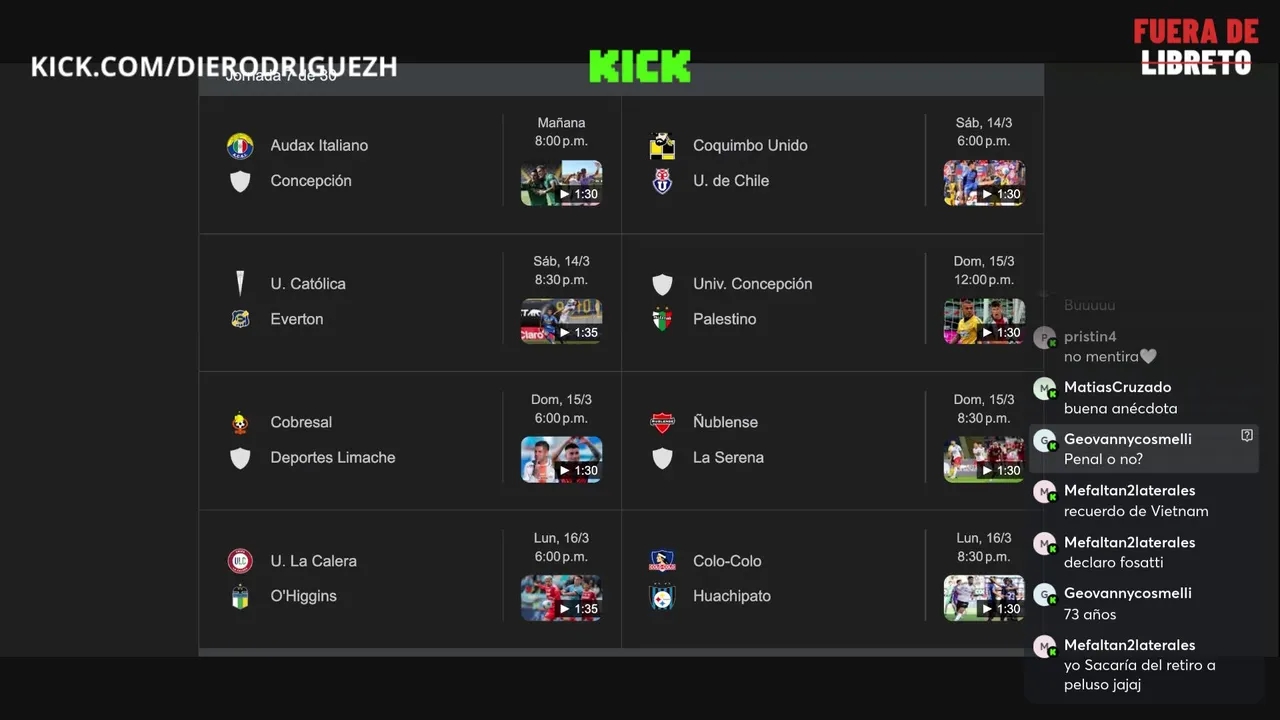Play the U. Católica vs Everton highlight video

(561, 321)
